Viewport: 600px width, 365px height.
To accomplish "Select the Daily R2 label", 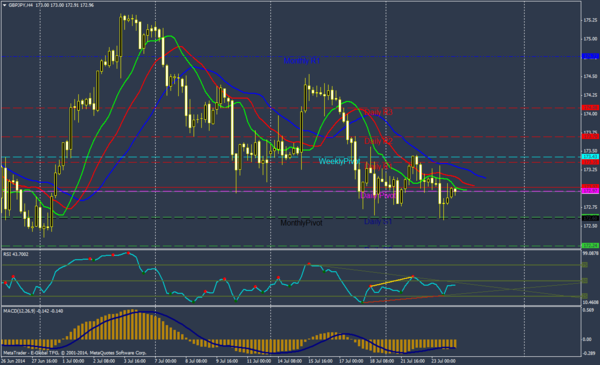I will point(378,141).
